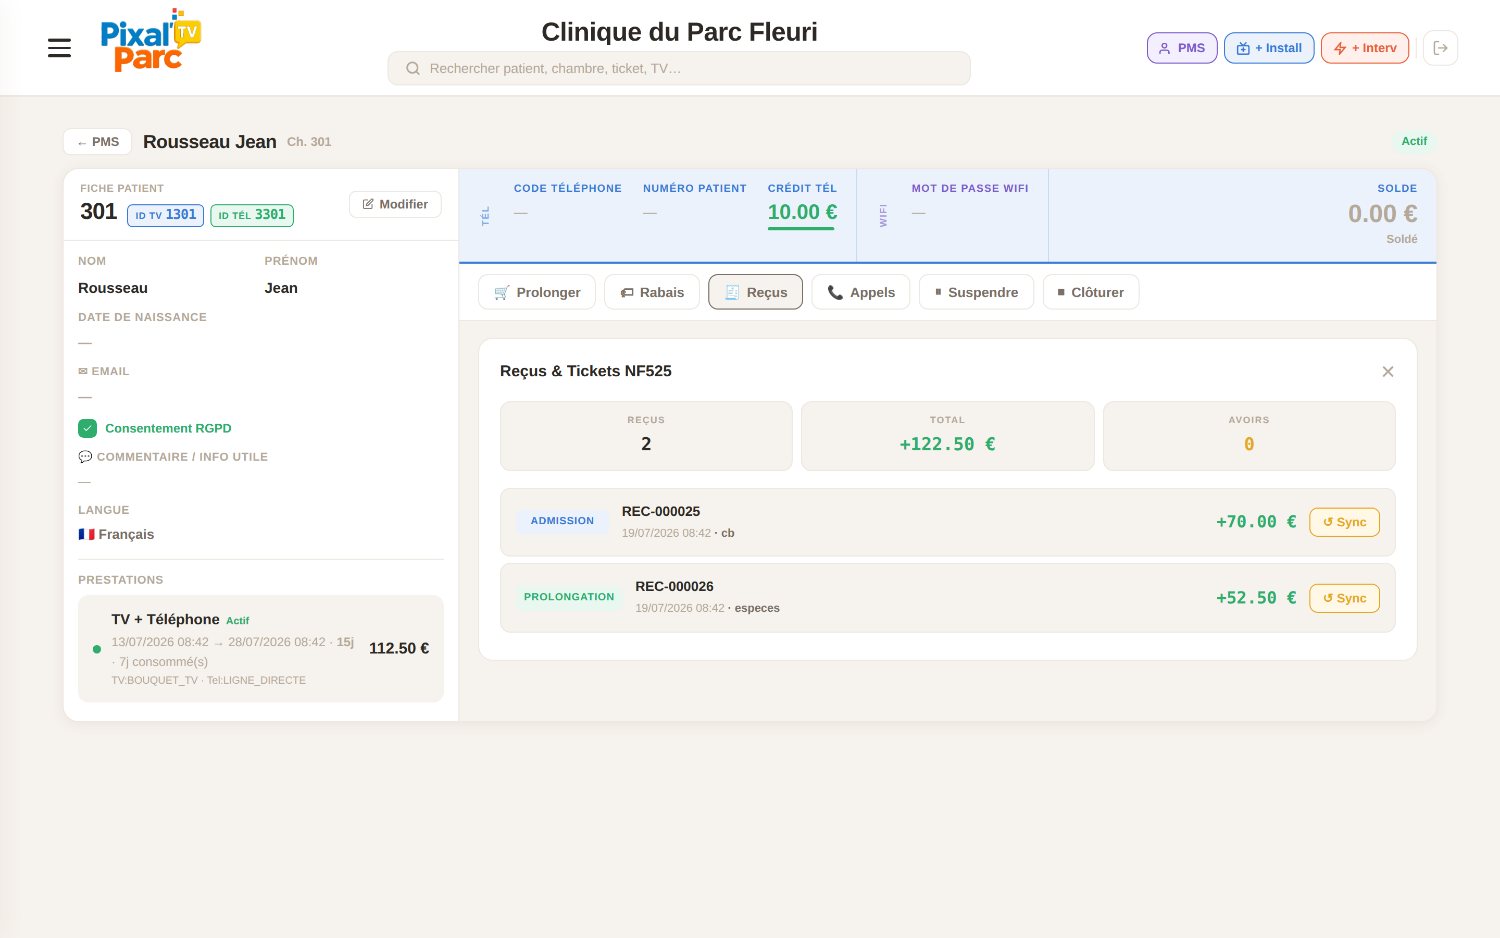The height and width of the screenshot is (938, 1500).
Task: Click the + Interv button
Action: pyautogui.click(x=1365, y=48)
